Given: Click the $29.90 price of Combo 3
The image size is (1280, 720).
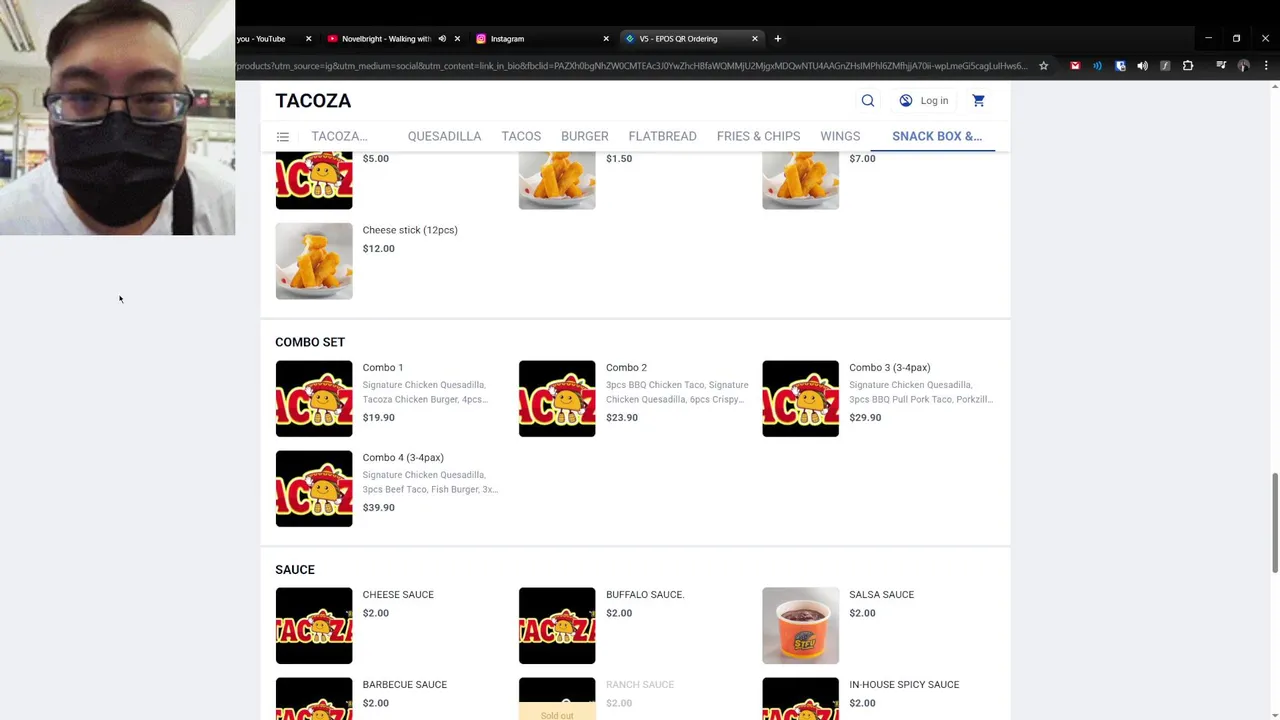Looking at the screenshot, I should (865, 417).
